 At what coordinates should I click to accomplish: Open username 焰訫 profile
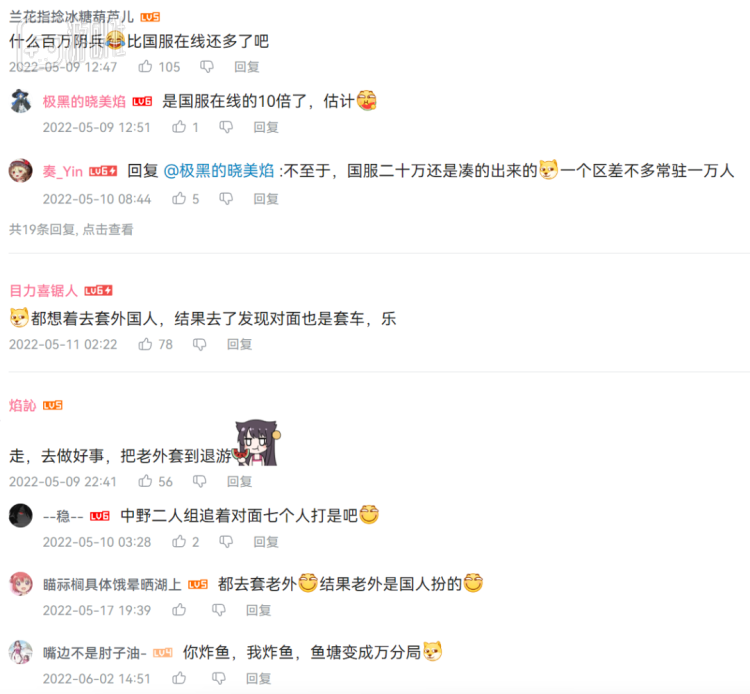click(22, 406)
